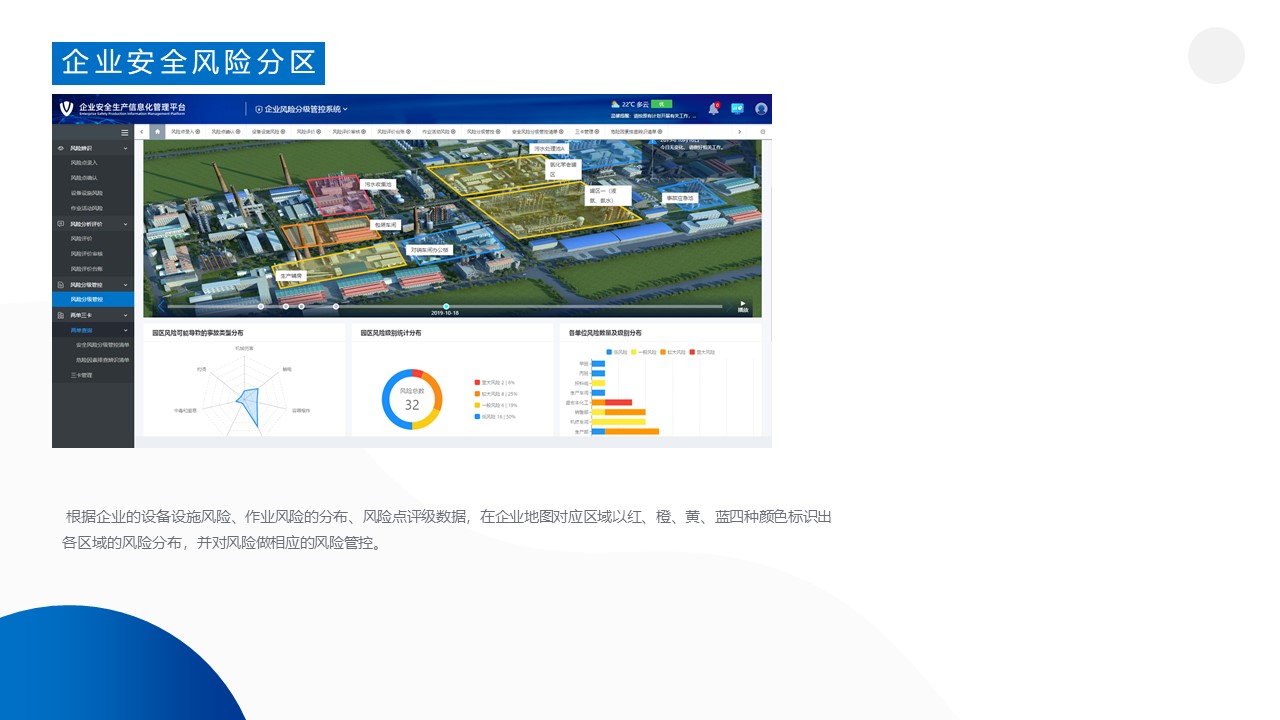Click the 生产辅房 map label
The height and width of the screenshot is (720, 1280).
[291, 275]
